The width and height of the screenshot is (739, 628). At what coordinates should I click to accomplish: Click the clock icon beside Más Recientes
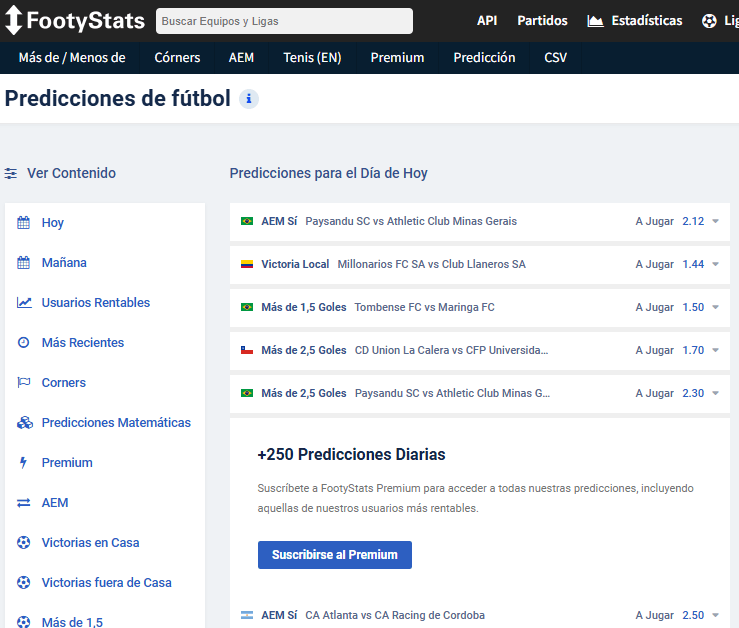click(x=24, y=343)
